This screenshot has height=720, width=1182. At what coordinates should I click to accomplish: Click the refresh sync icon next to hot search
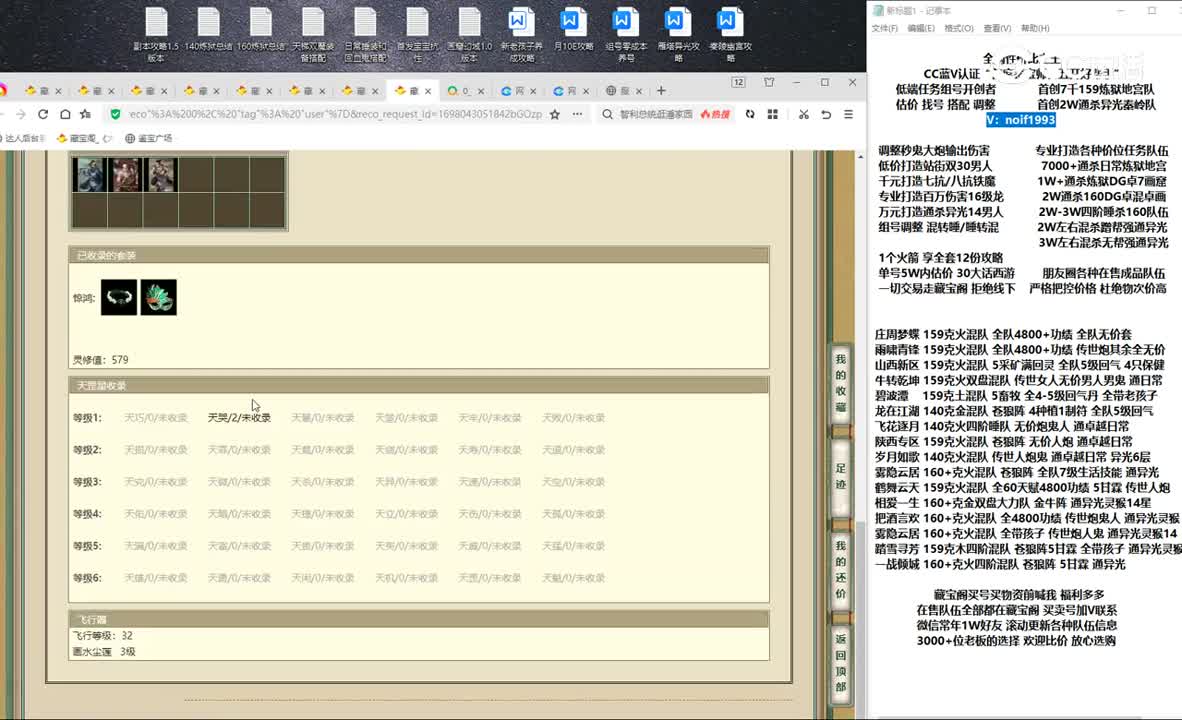pos(750,115)
